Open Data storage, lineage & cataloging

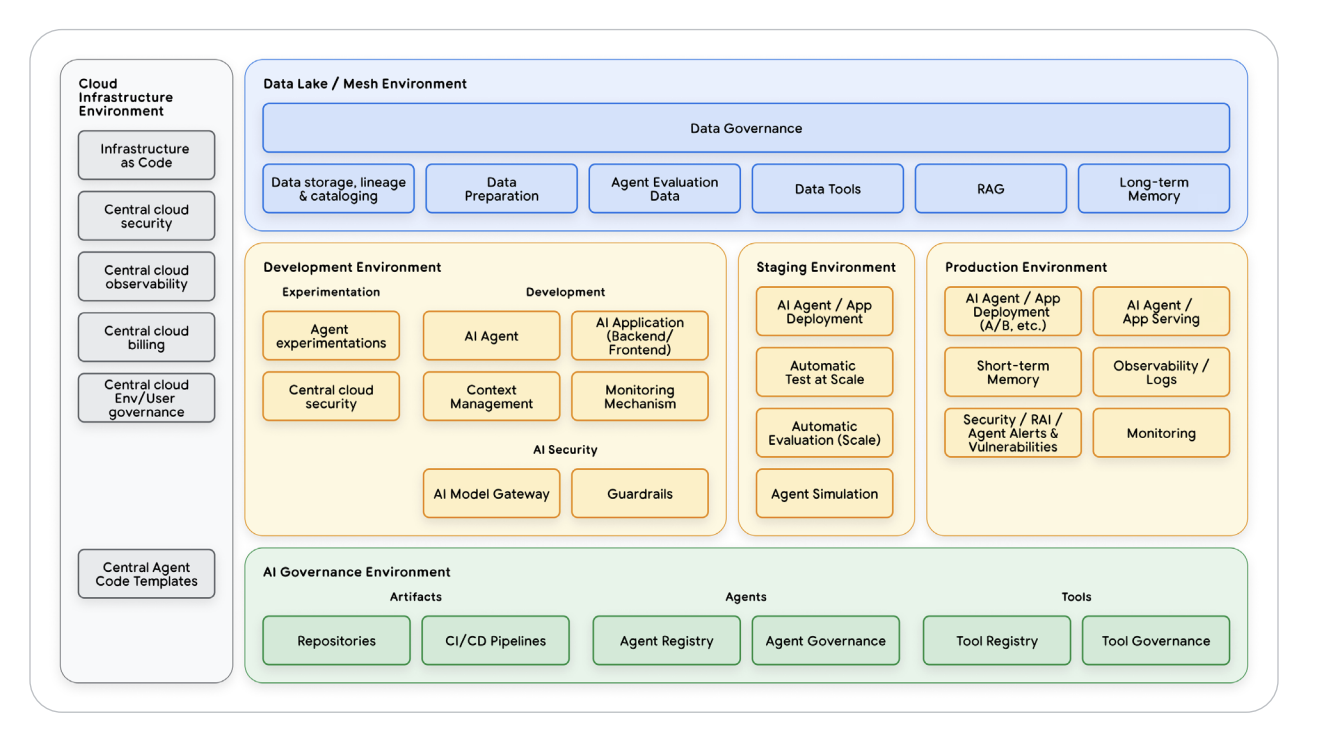pyautogui.click(x=338, y=188)
